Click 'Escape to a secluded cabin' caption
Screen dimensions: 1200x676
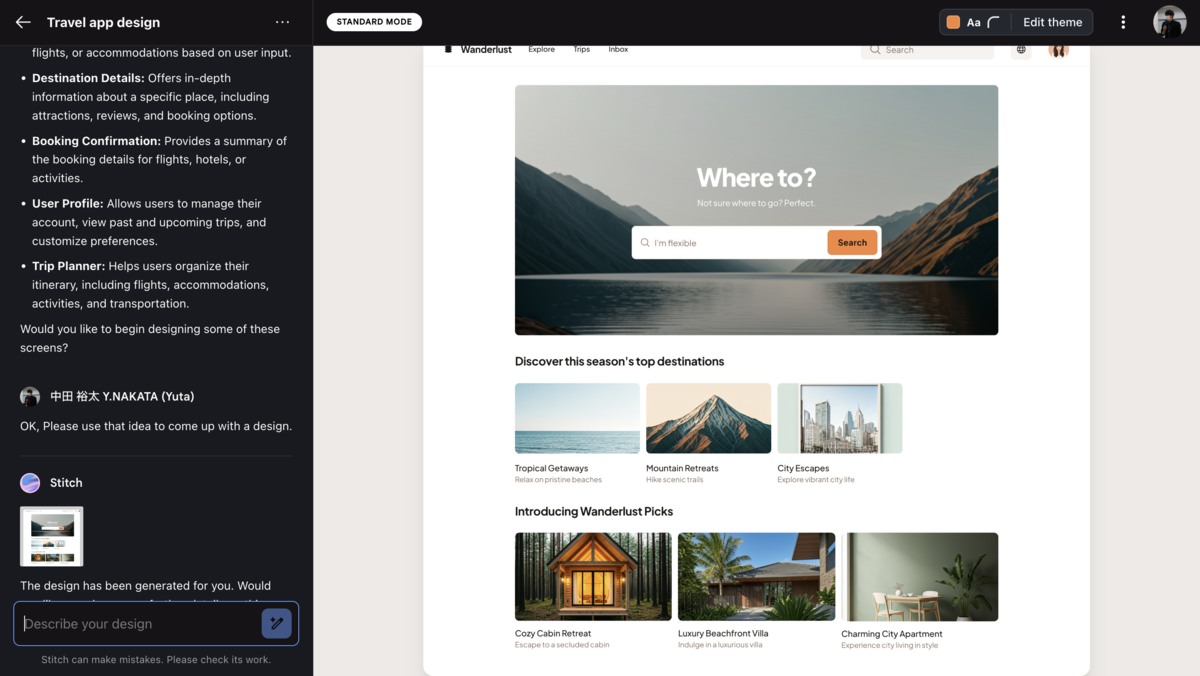pos(562,645)
